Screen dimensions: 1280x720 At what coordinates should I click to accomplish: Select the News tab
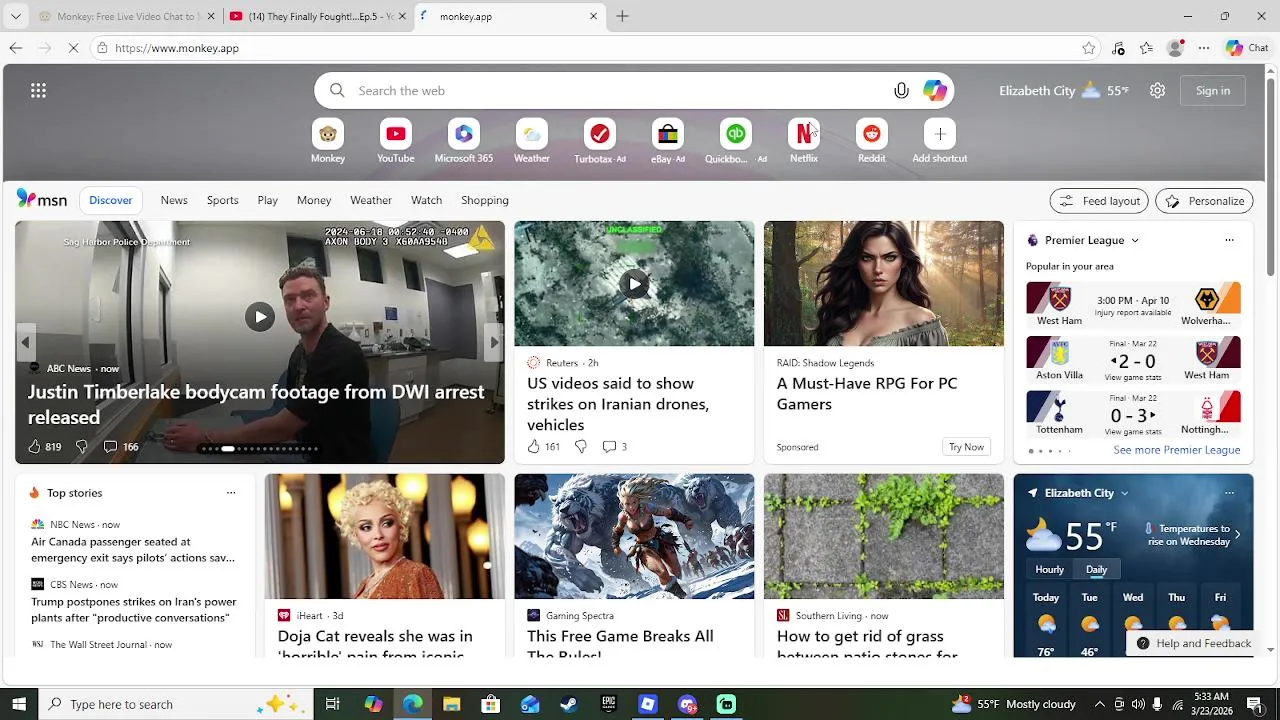coord(174,200)
